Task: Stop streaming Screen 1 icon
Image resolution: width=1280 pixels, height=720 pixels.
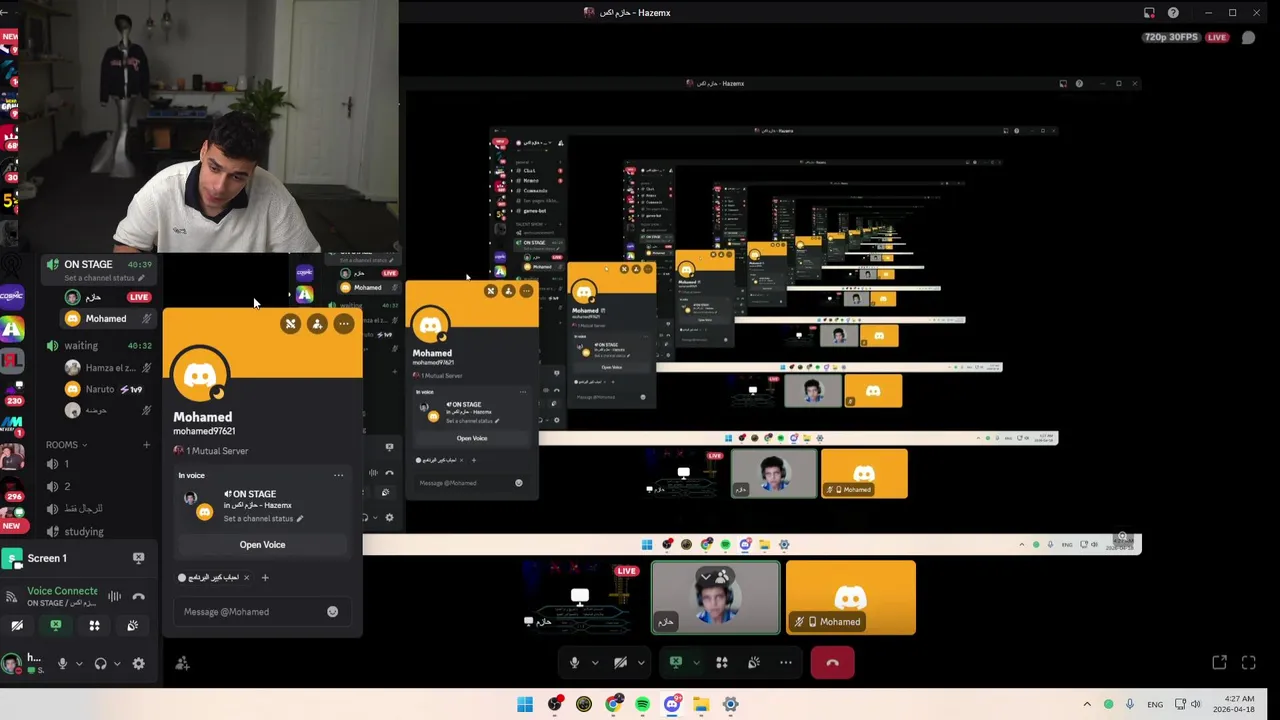Action: coord(138,558)
